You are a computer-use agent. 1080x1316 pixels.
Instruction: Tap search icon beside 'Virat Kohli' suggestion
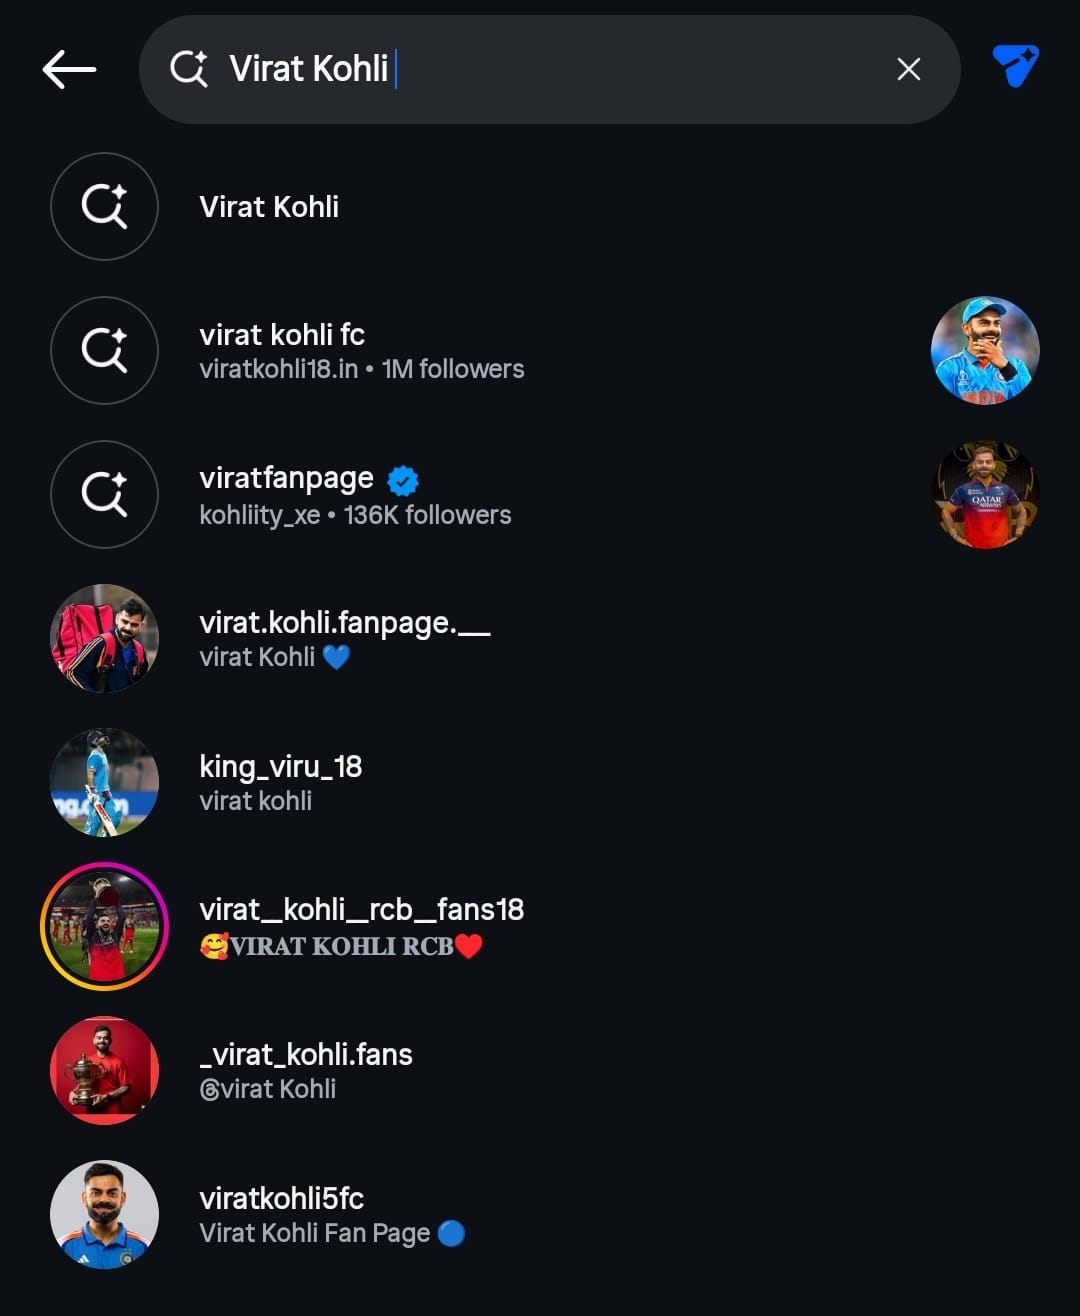(104, 207)
